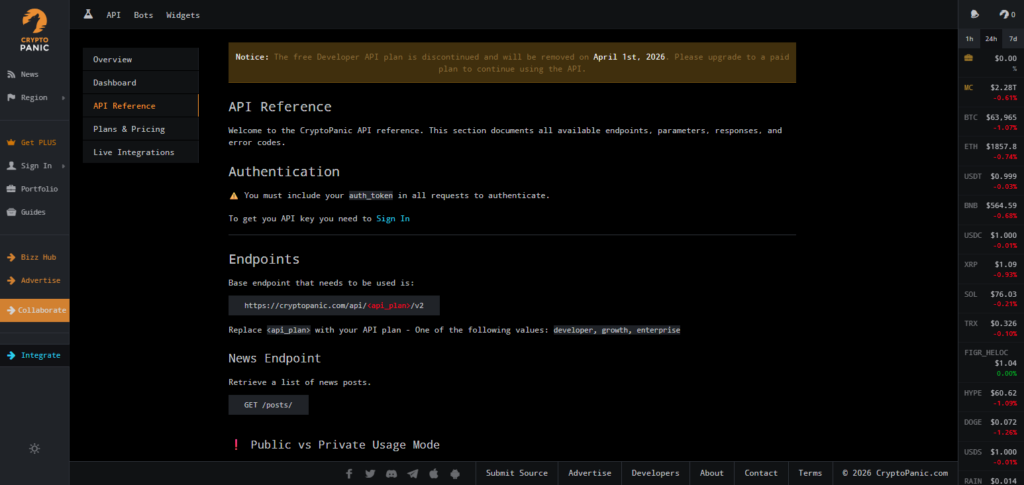Click the BNB $564.59 ticker row
The width and height of the screenshot is (1024, 485).
coord(991,210)
